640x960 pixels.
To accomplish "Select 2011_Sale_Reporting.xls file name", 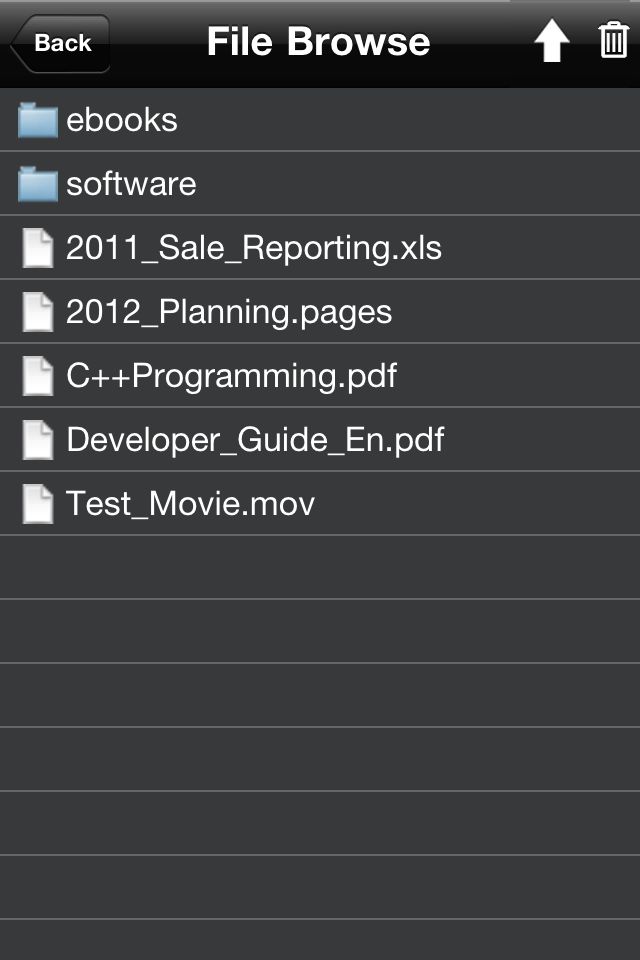I will (x=254, y=248).
